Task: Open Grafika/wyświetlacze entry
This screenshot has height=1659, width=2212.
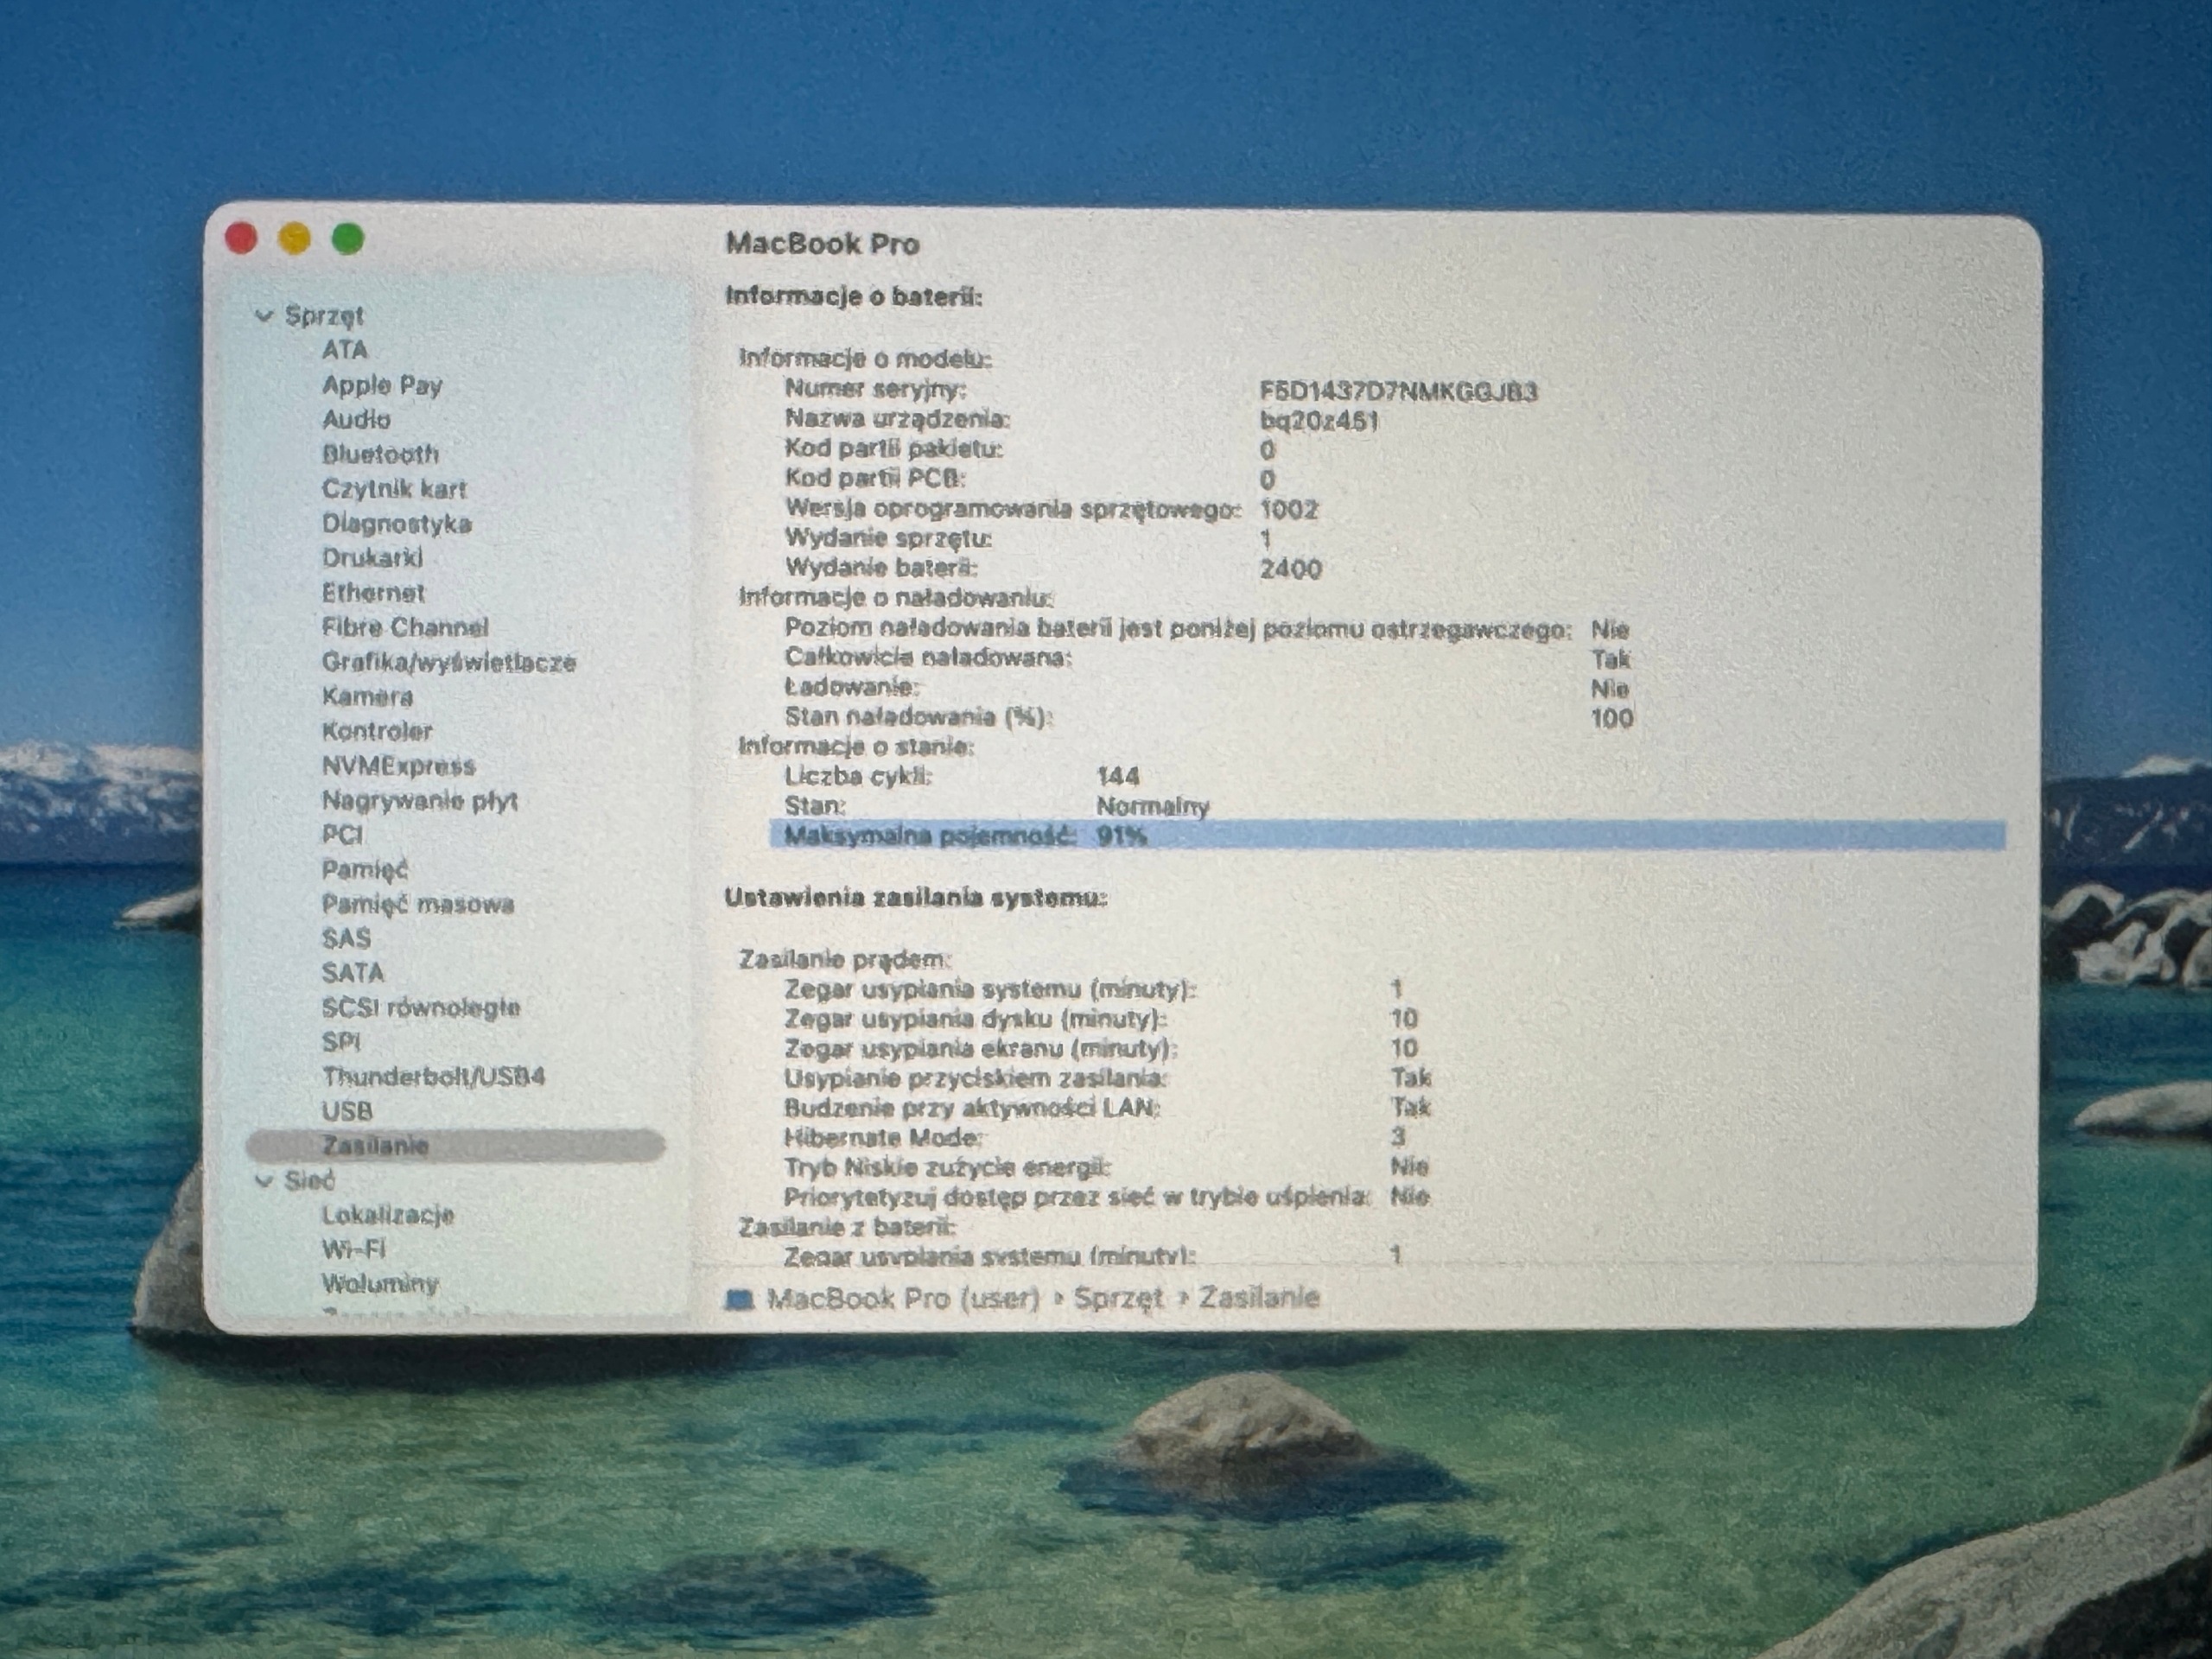Action: [x=449, y=662]
